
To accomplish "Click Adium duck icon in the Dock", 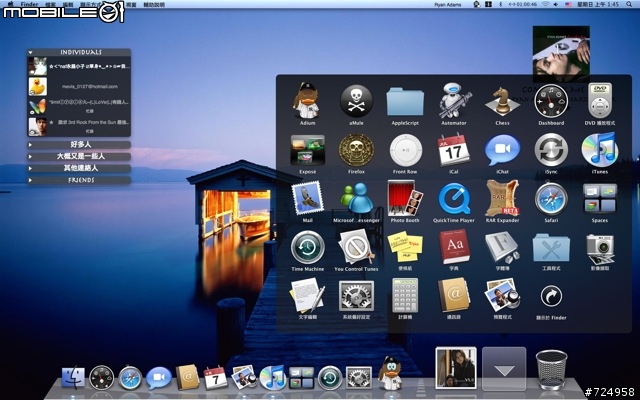I will tap(390, 373).
